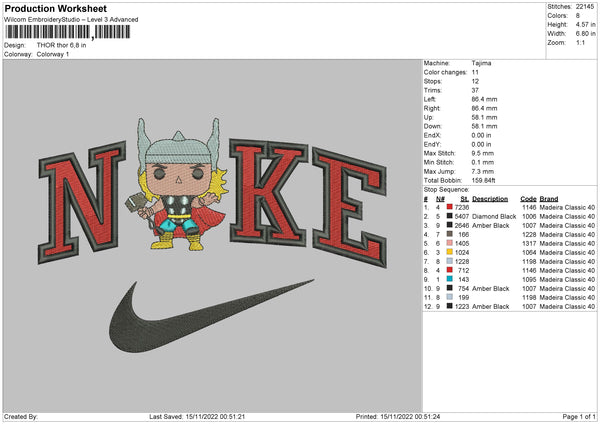Click the black swatch in stop row 3
Viewport: 600px width, 424px height.
450,225
